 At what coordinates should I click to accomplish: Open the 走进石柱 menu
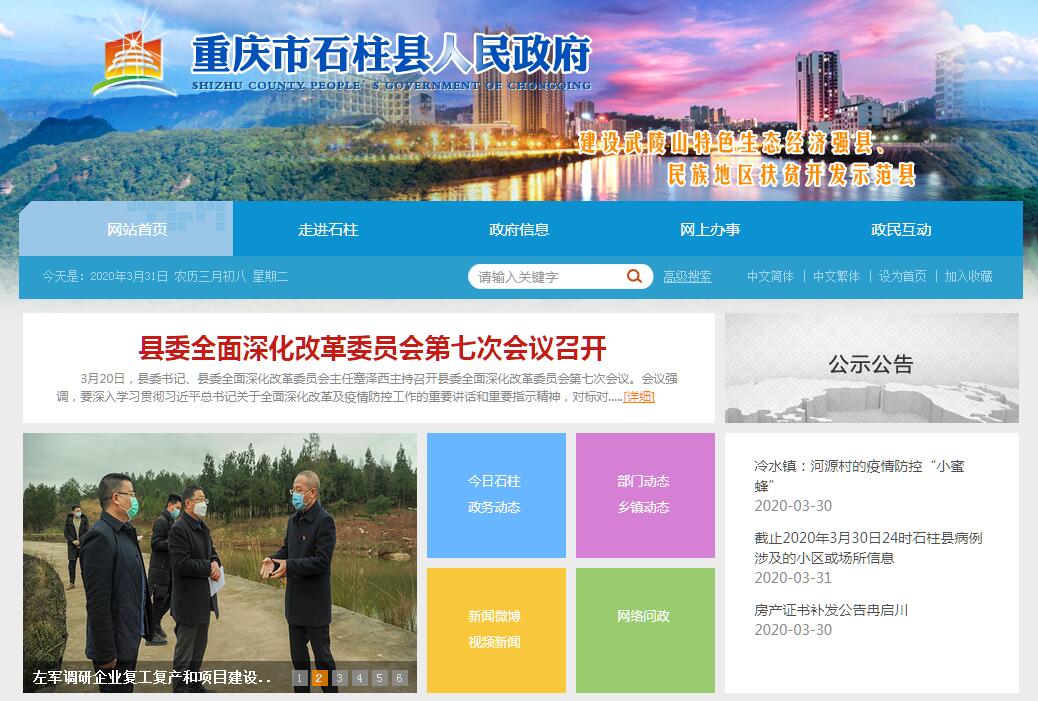328,229
